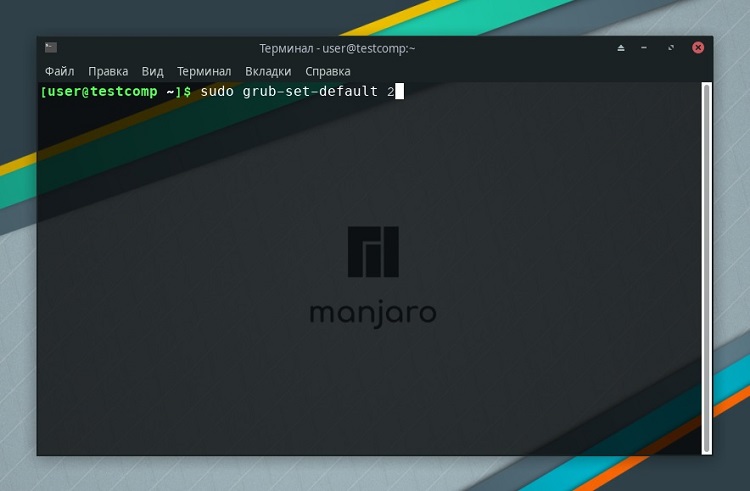Click the Manjaro logo on the wallpaper

tap(373, 252)
